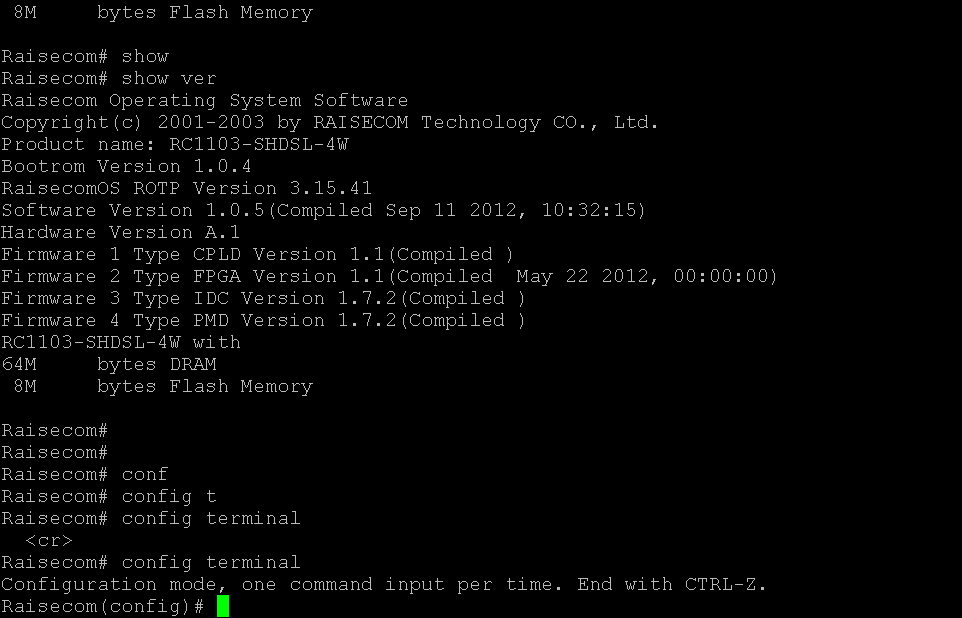This screenshot has height=618, width=962.
Task: Click the 'Bootrom Version 1.0.4' line
Action: (126, 166)
